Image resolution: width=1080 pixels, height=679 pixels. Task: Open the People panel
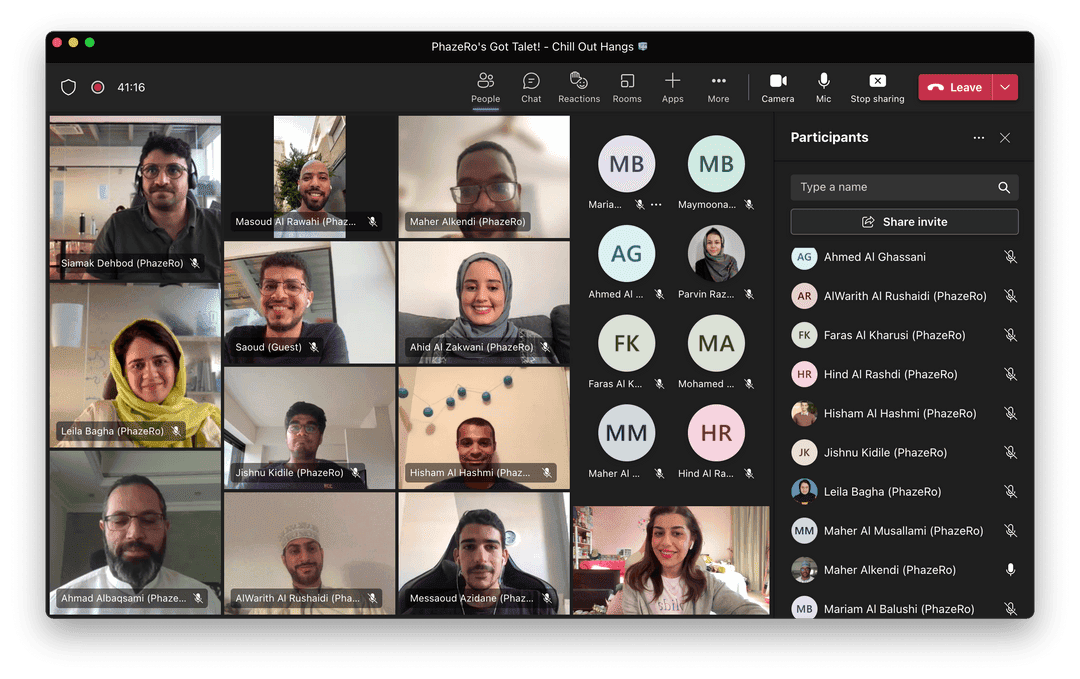click(486, 87)
